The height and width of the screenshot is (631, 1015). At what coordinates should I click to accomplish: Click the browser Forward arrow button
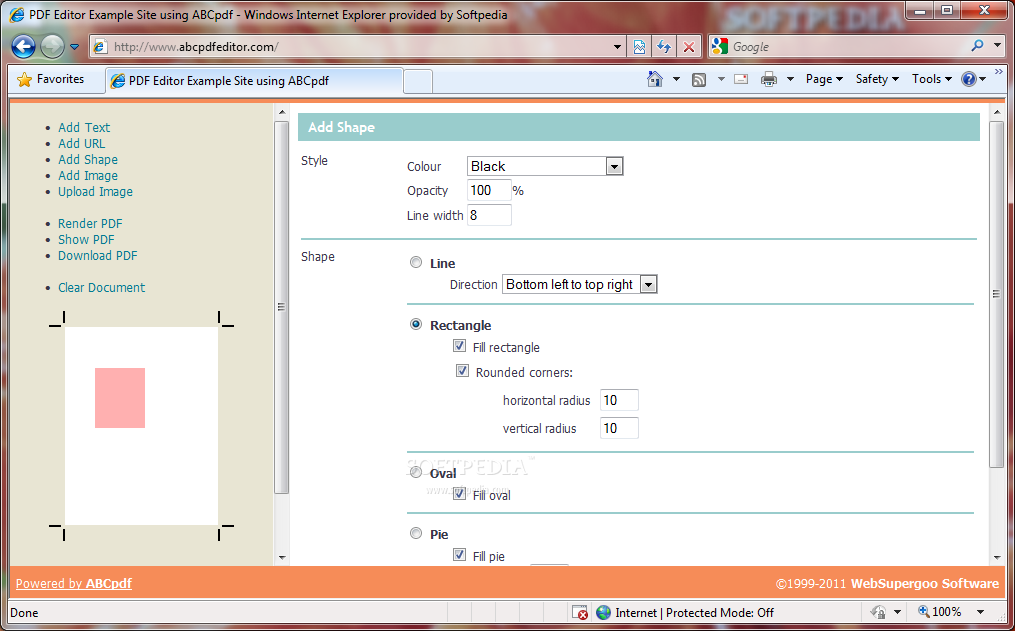[52, 47]
